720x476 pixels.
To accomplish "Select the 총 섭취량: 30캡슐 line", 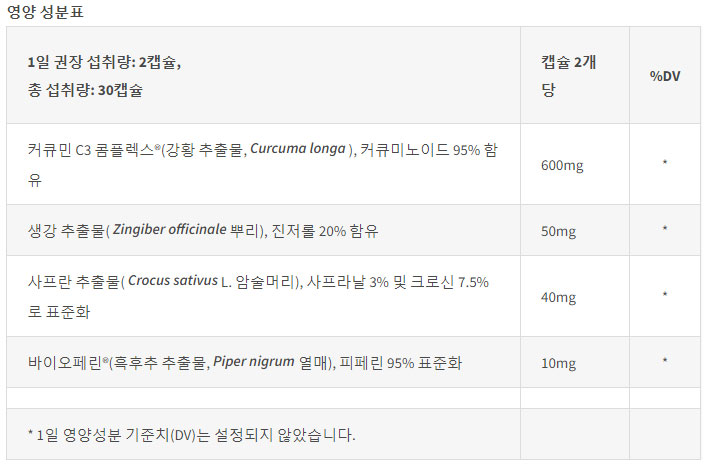I will click(85, 91).
